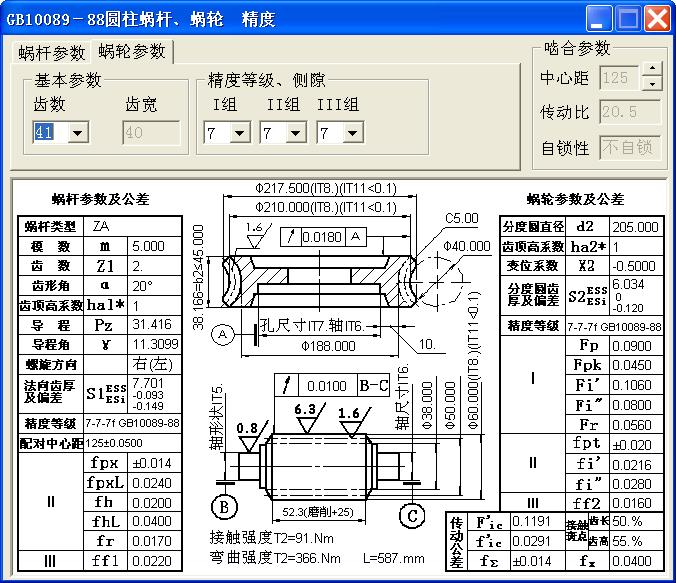Click the 6.3 surface roughness symbol
This screenshot has height=583, width=676.
(309, 417)
